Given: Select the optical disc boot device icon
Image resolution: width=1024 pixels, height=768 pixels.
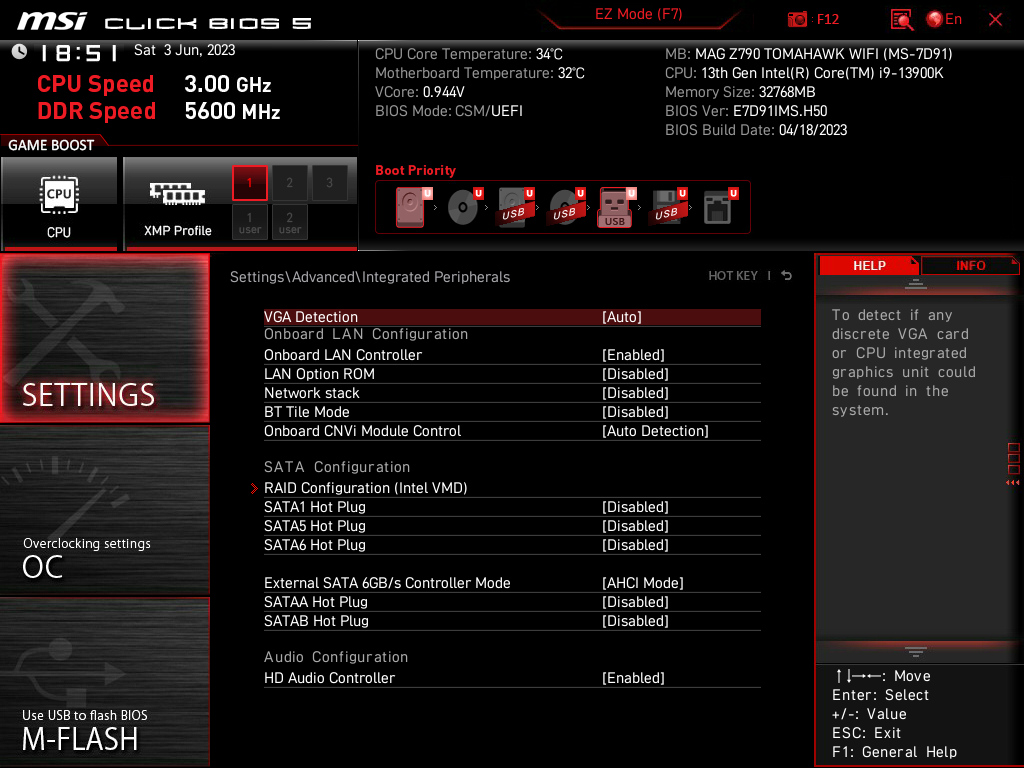Looking at the screenshot, I should [x=464, y=207].
